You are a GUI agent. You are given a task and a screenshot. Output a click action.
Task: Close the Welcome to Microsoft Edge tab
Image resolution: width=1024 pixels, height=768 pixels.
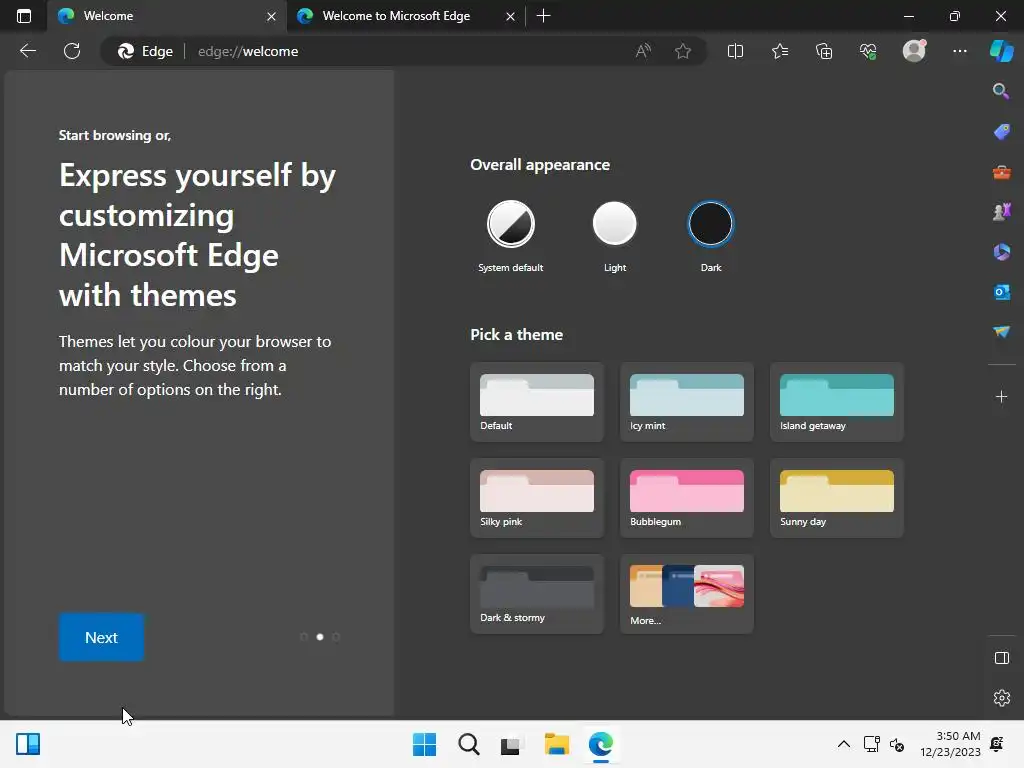[510, 16]
